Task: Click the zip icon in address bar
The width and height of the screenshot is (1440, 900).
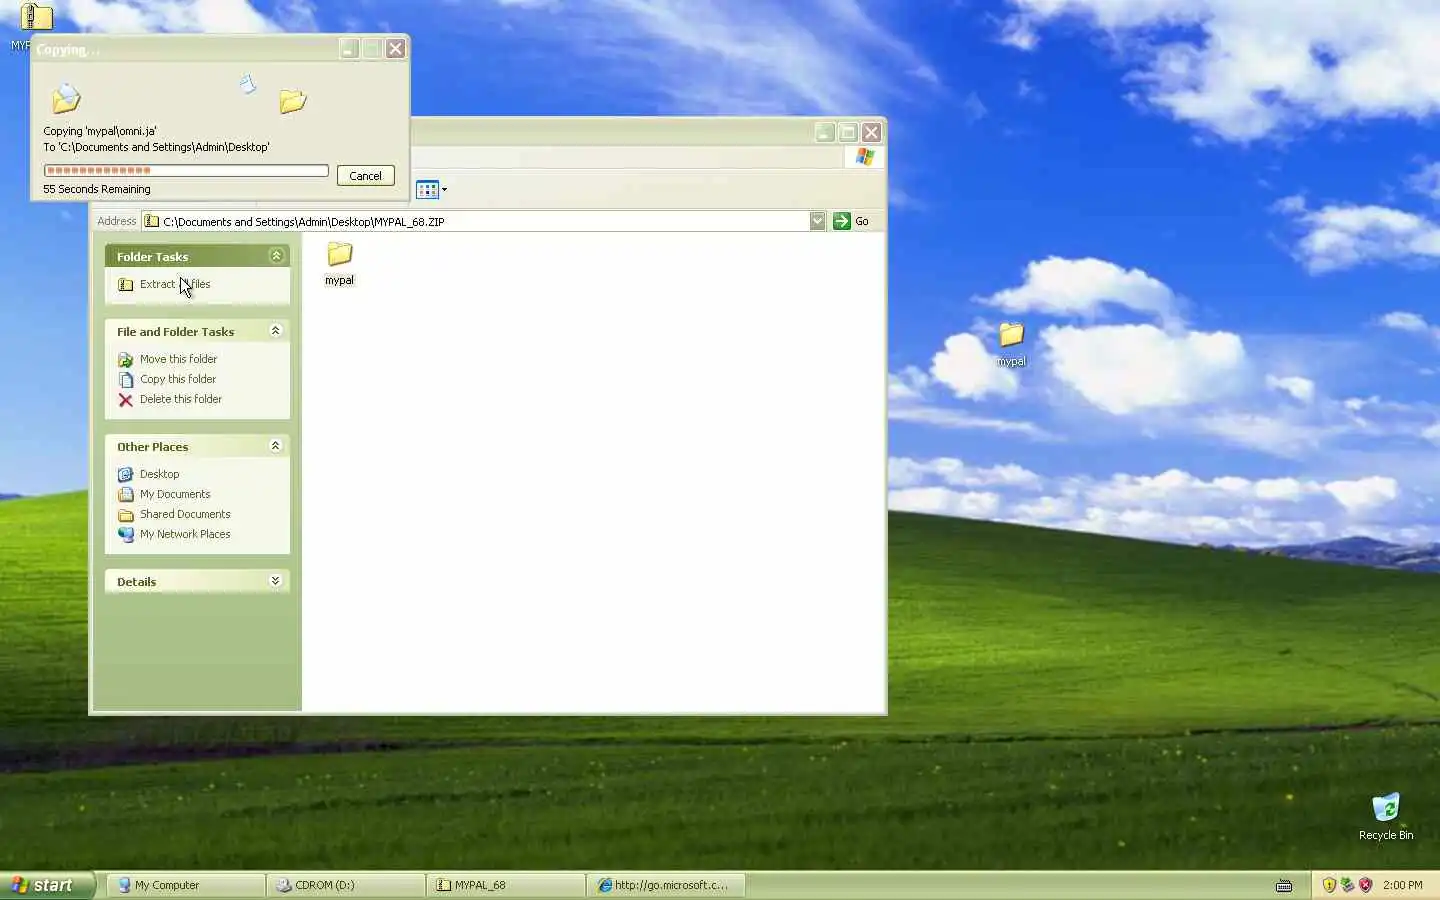Action: click(x=151, y=221)
